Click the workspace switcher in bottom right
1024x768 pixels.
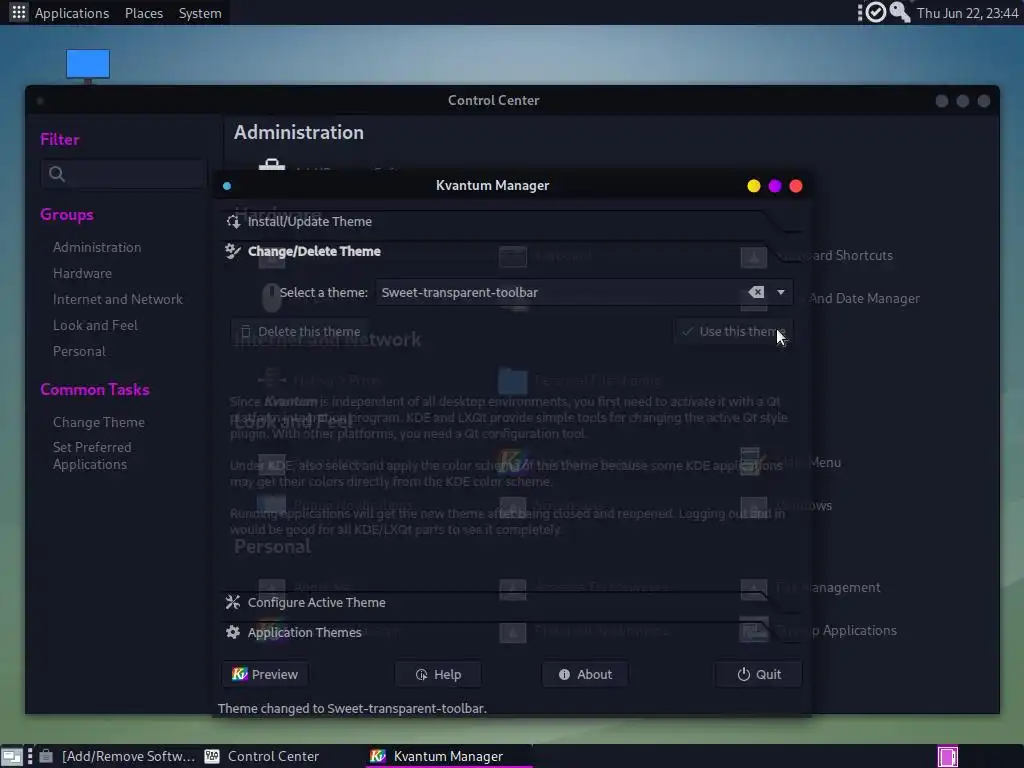pyautogui.click(x=948, y=757)
